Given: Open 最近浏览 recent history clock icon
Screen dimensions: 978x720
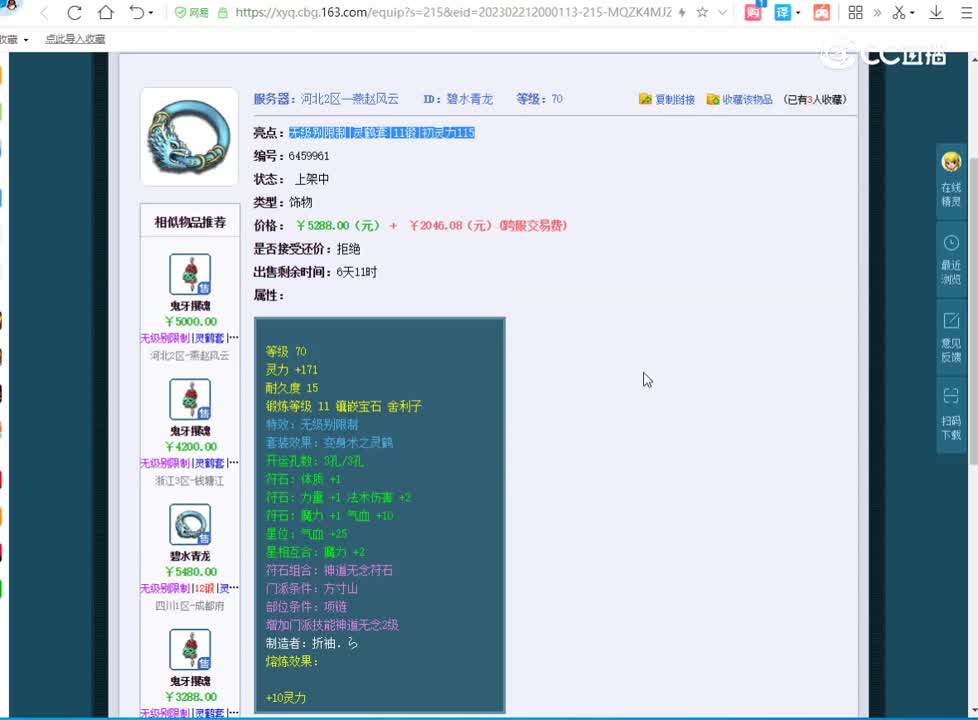Looking at the screenshot, I should pyautogui.click(x=951, y=243).
